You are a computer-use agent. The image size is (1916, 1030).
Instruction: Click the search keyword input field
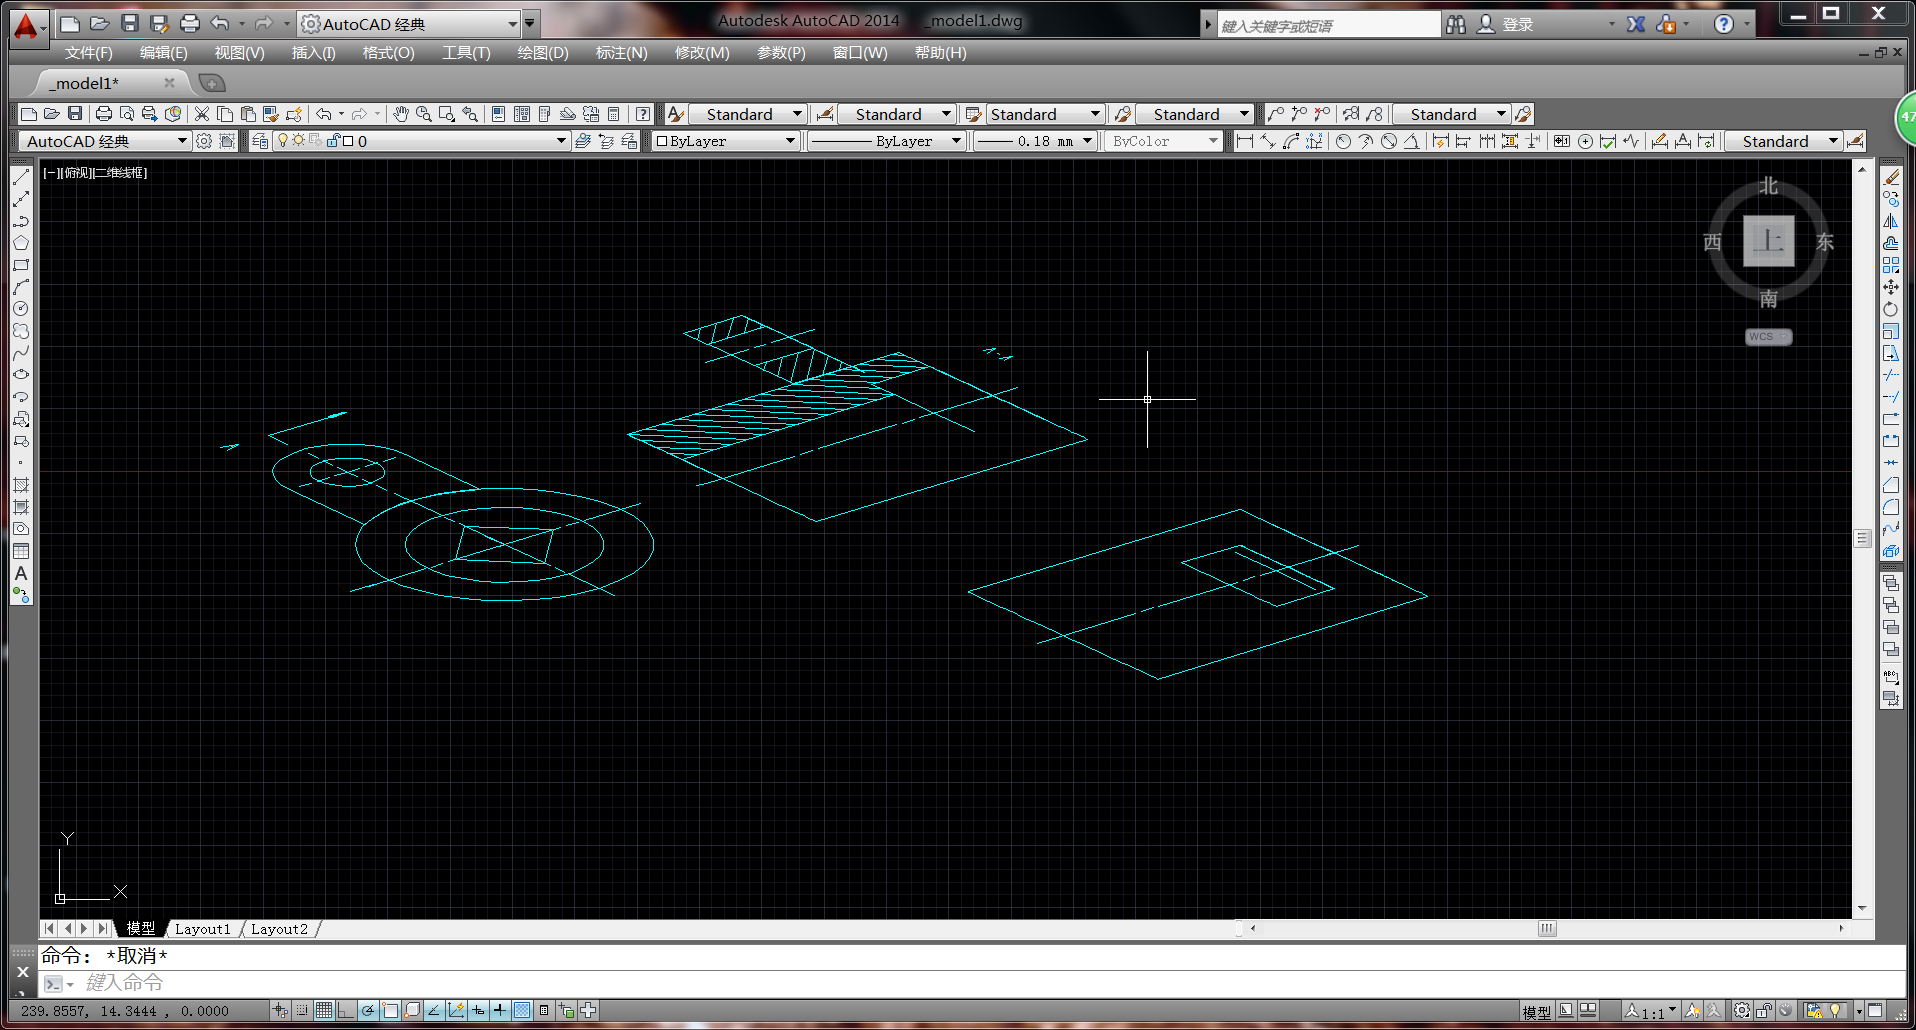pyautogui.click(x=1327, y=25)
